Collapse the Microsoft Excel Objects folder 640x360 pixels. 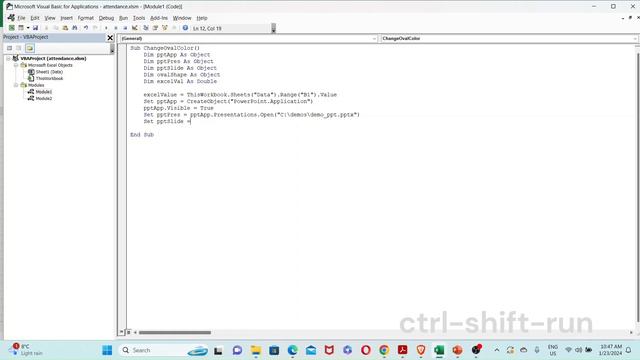tap(16, 65)
